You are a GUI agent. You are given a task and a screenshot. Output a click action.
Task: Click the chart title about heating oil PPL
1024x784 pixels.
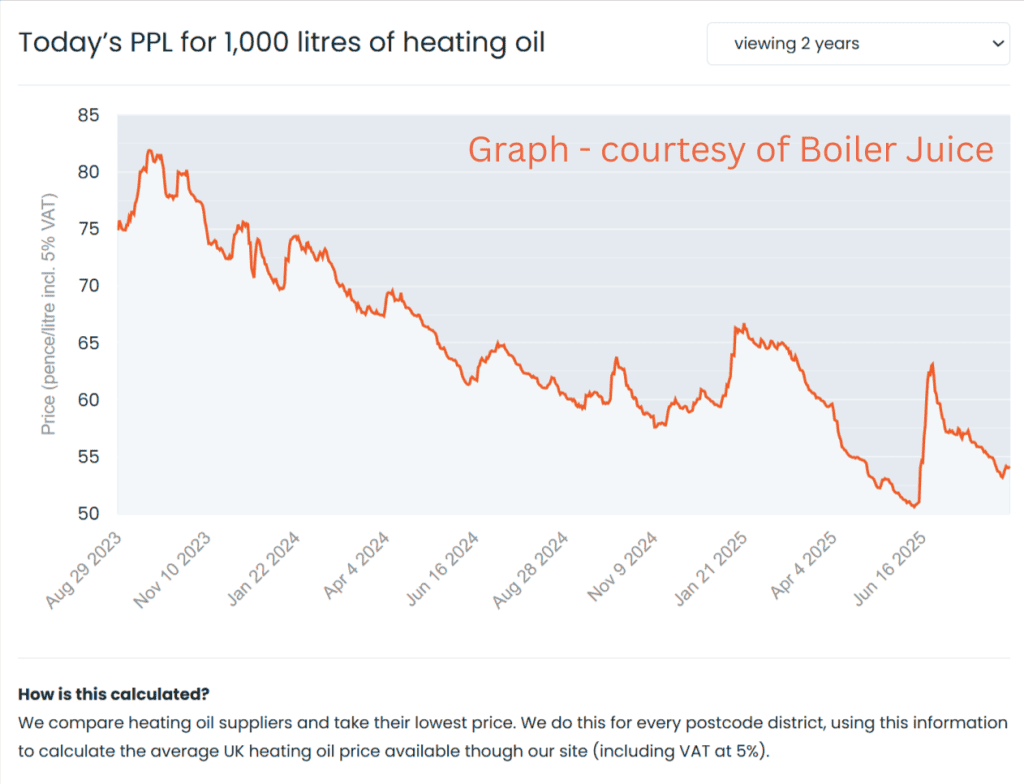(283, 42)
